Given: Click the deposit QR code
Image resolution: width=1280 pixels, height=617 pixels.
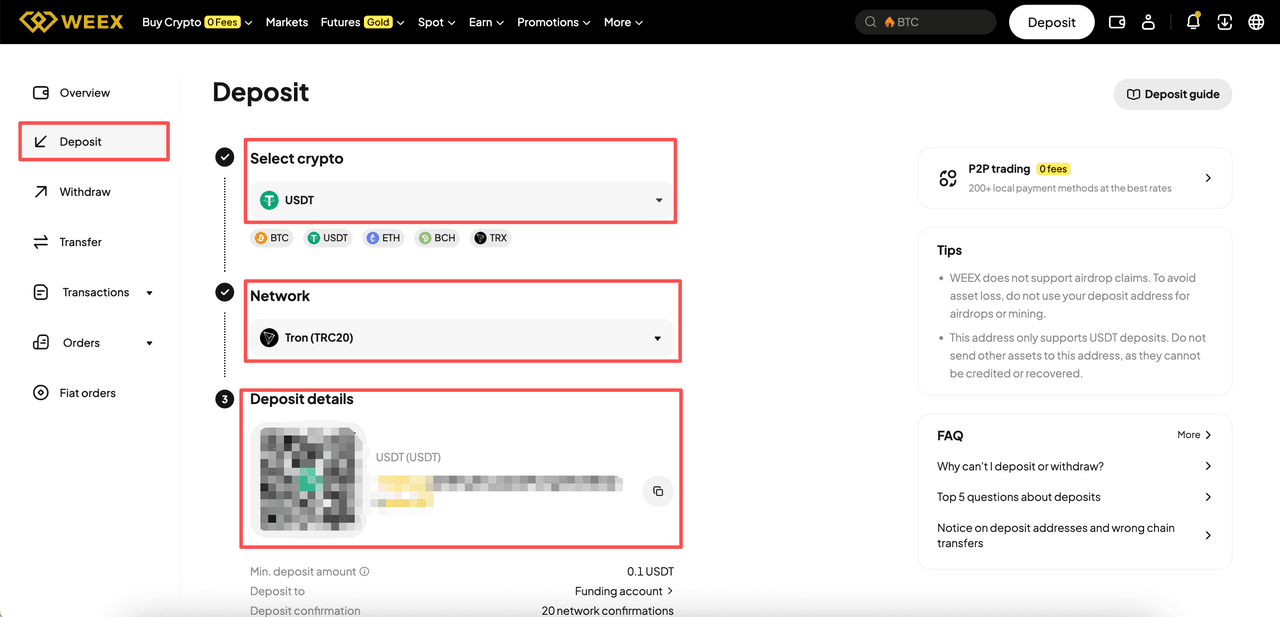Looking at the screenshot, I should (307, 479).
